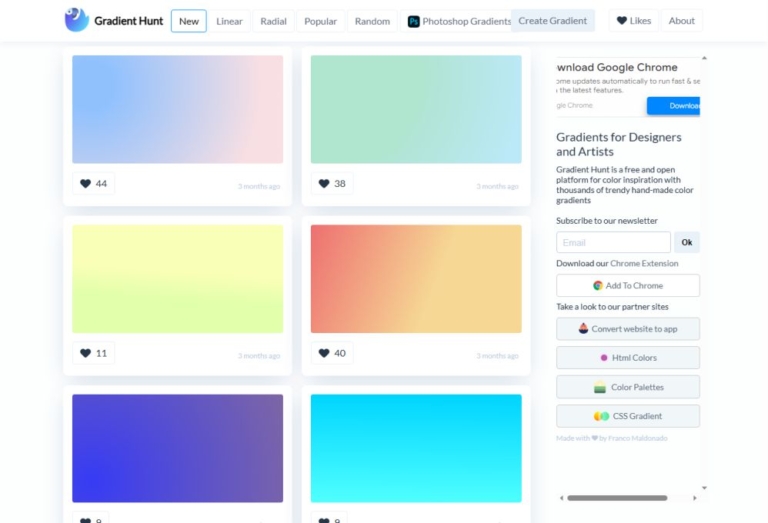Click the Gradient Hunt logo icon
Viewport: 768px width, 523px height.
coord(76,20)
